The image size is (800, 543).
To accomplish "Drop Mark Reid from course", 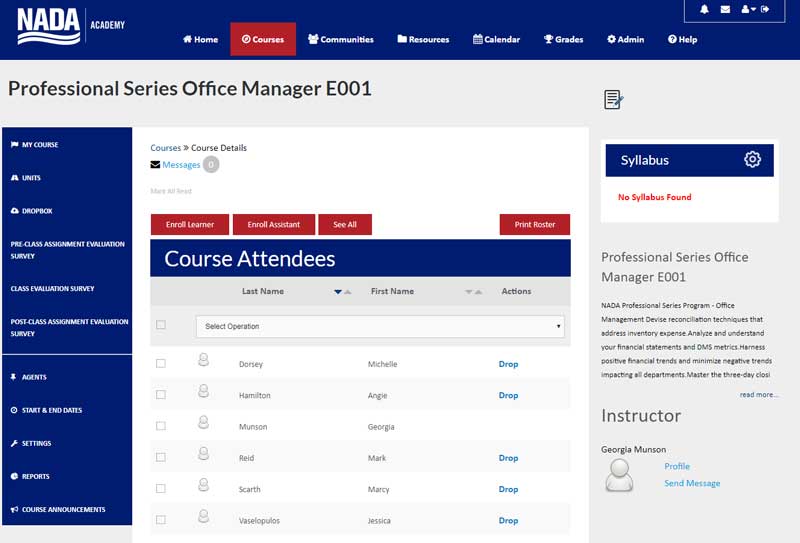I will [508, 458].
